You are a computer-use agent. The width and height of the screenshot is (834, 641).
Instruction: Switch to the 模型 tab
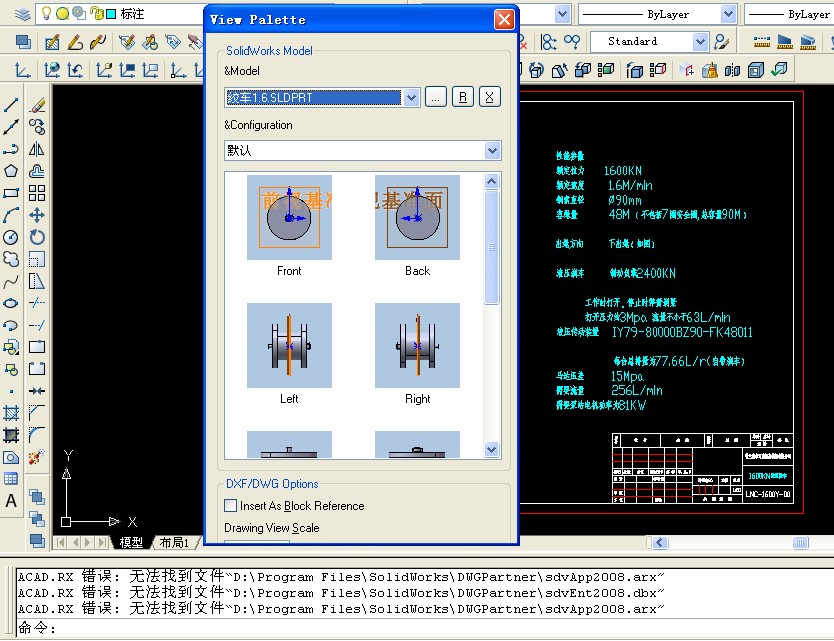[131, 542]
